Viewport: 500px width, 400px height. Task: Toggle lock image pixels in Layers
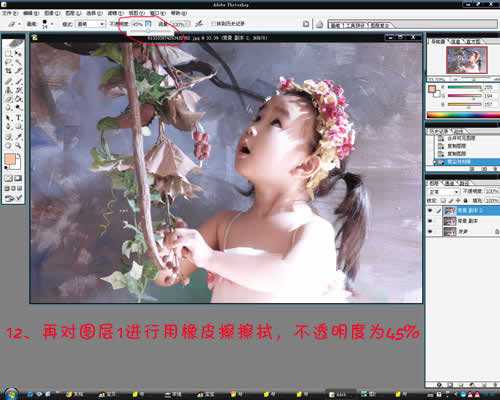[451, 200]
